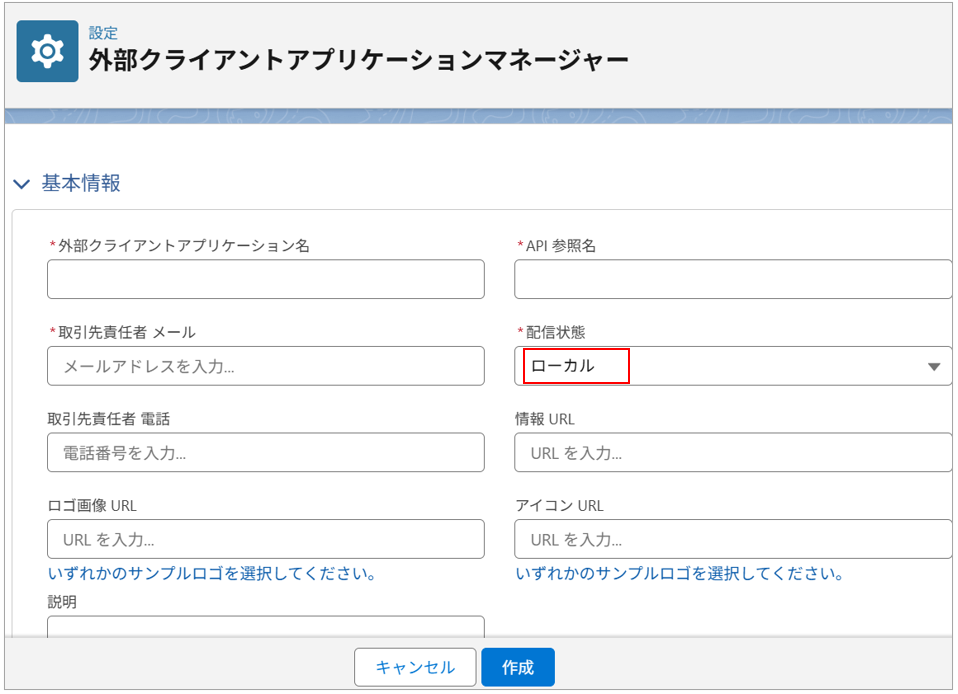
Task: Click the 基本情報 section heading text
Action: coord(81,184)
